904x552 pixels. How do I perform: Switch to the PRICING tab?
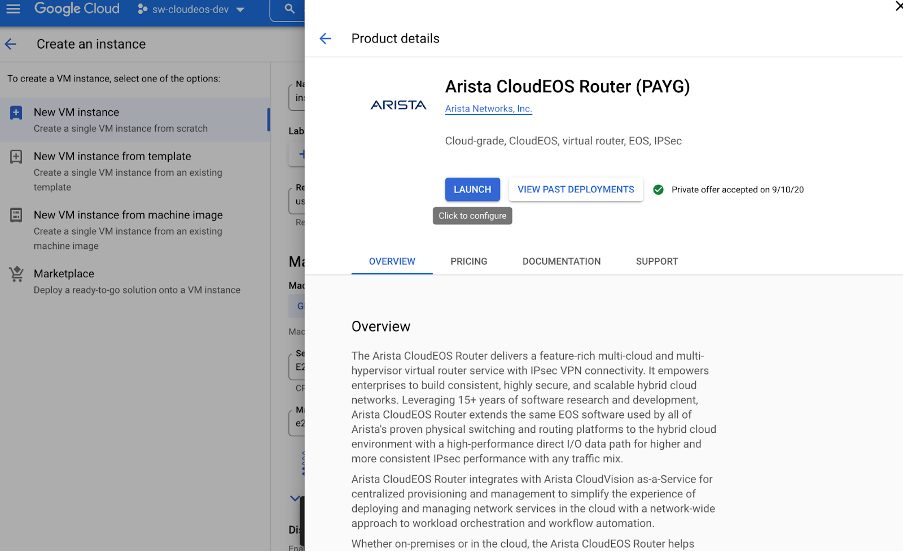pyautogui.click(x=469, y=261)
